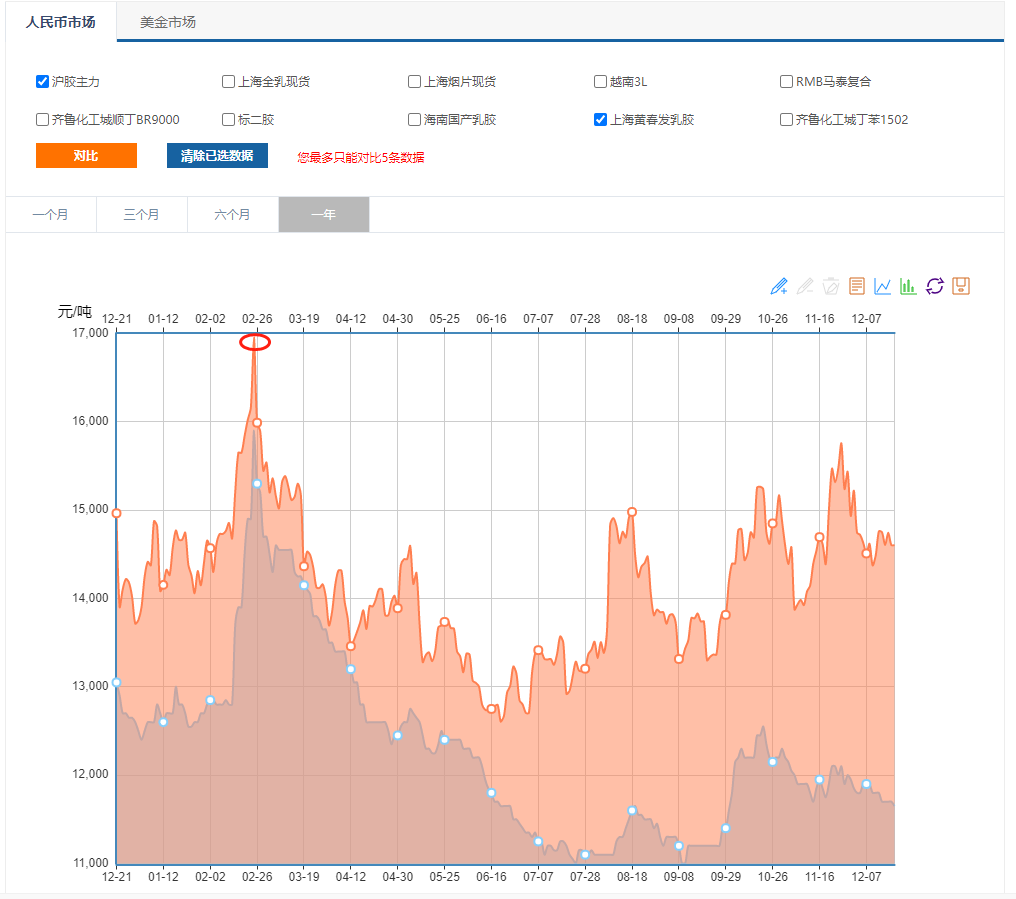Tick the 齐鲁化工城丁苯1502 checkbox
Screen dimensions: 1016x899
pos(786,119)
